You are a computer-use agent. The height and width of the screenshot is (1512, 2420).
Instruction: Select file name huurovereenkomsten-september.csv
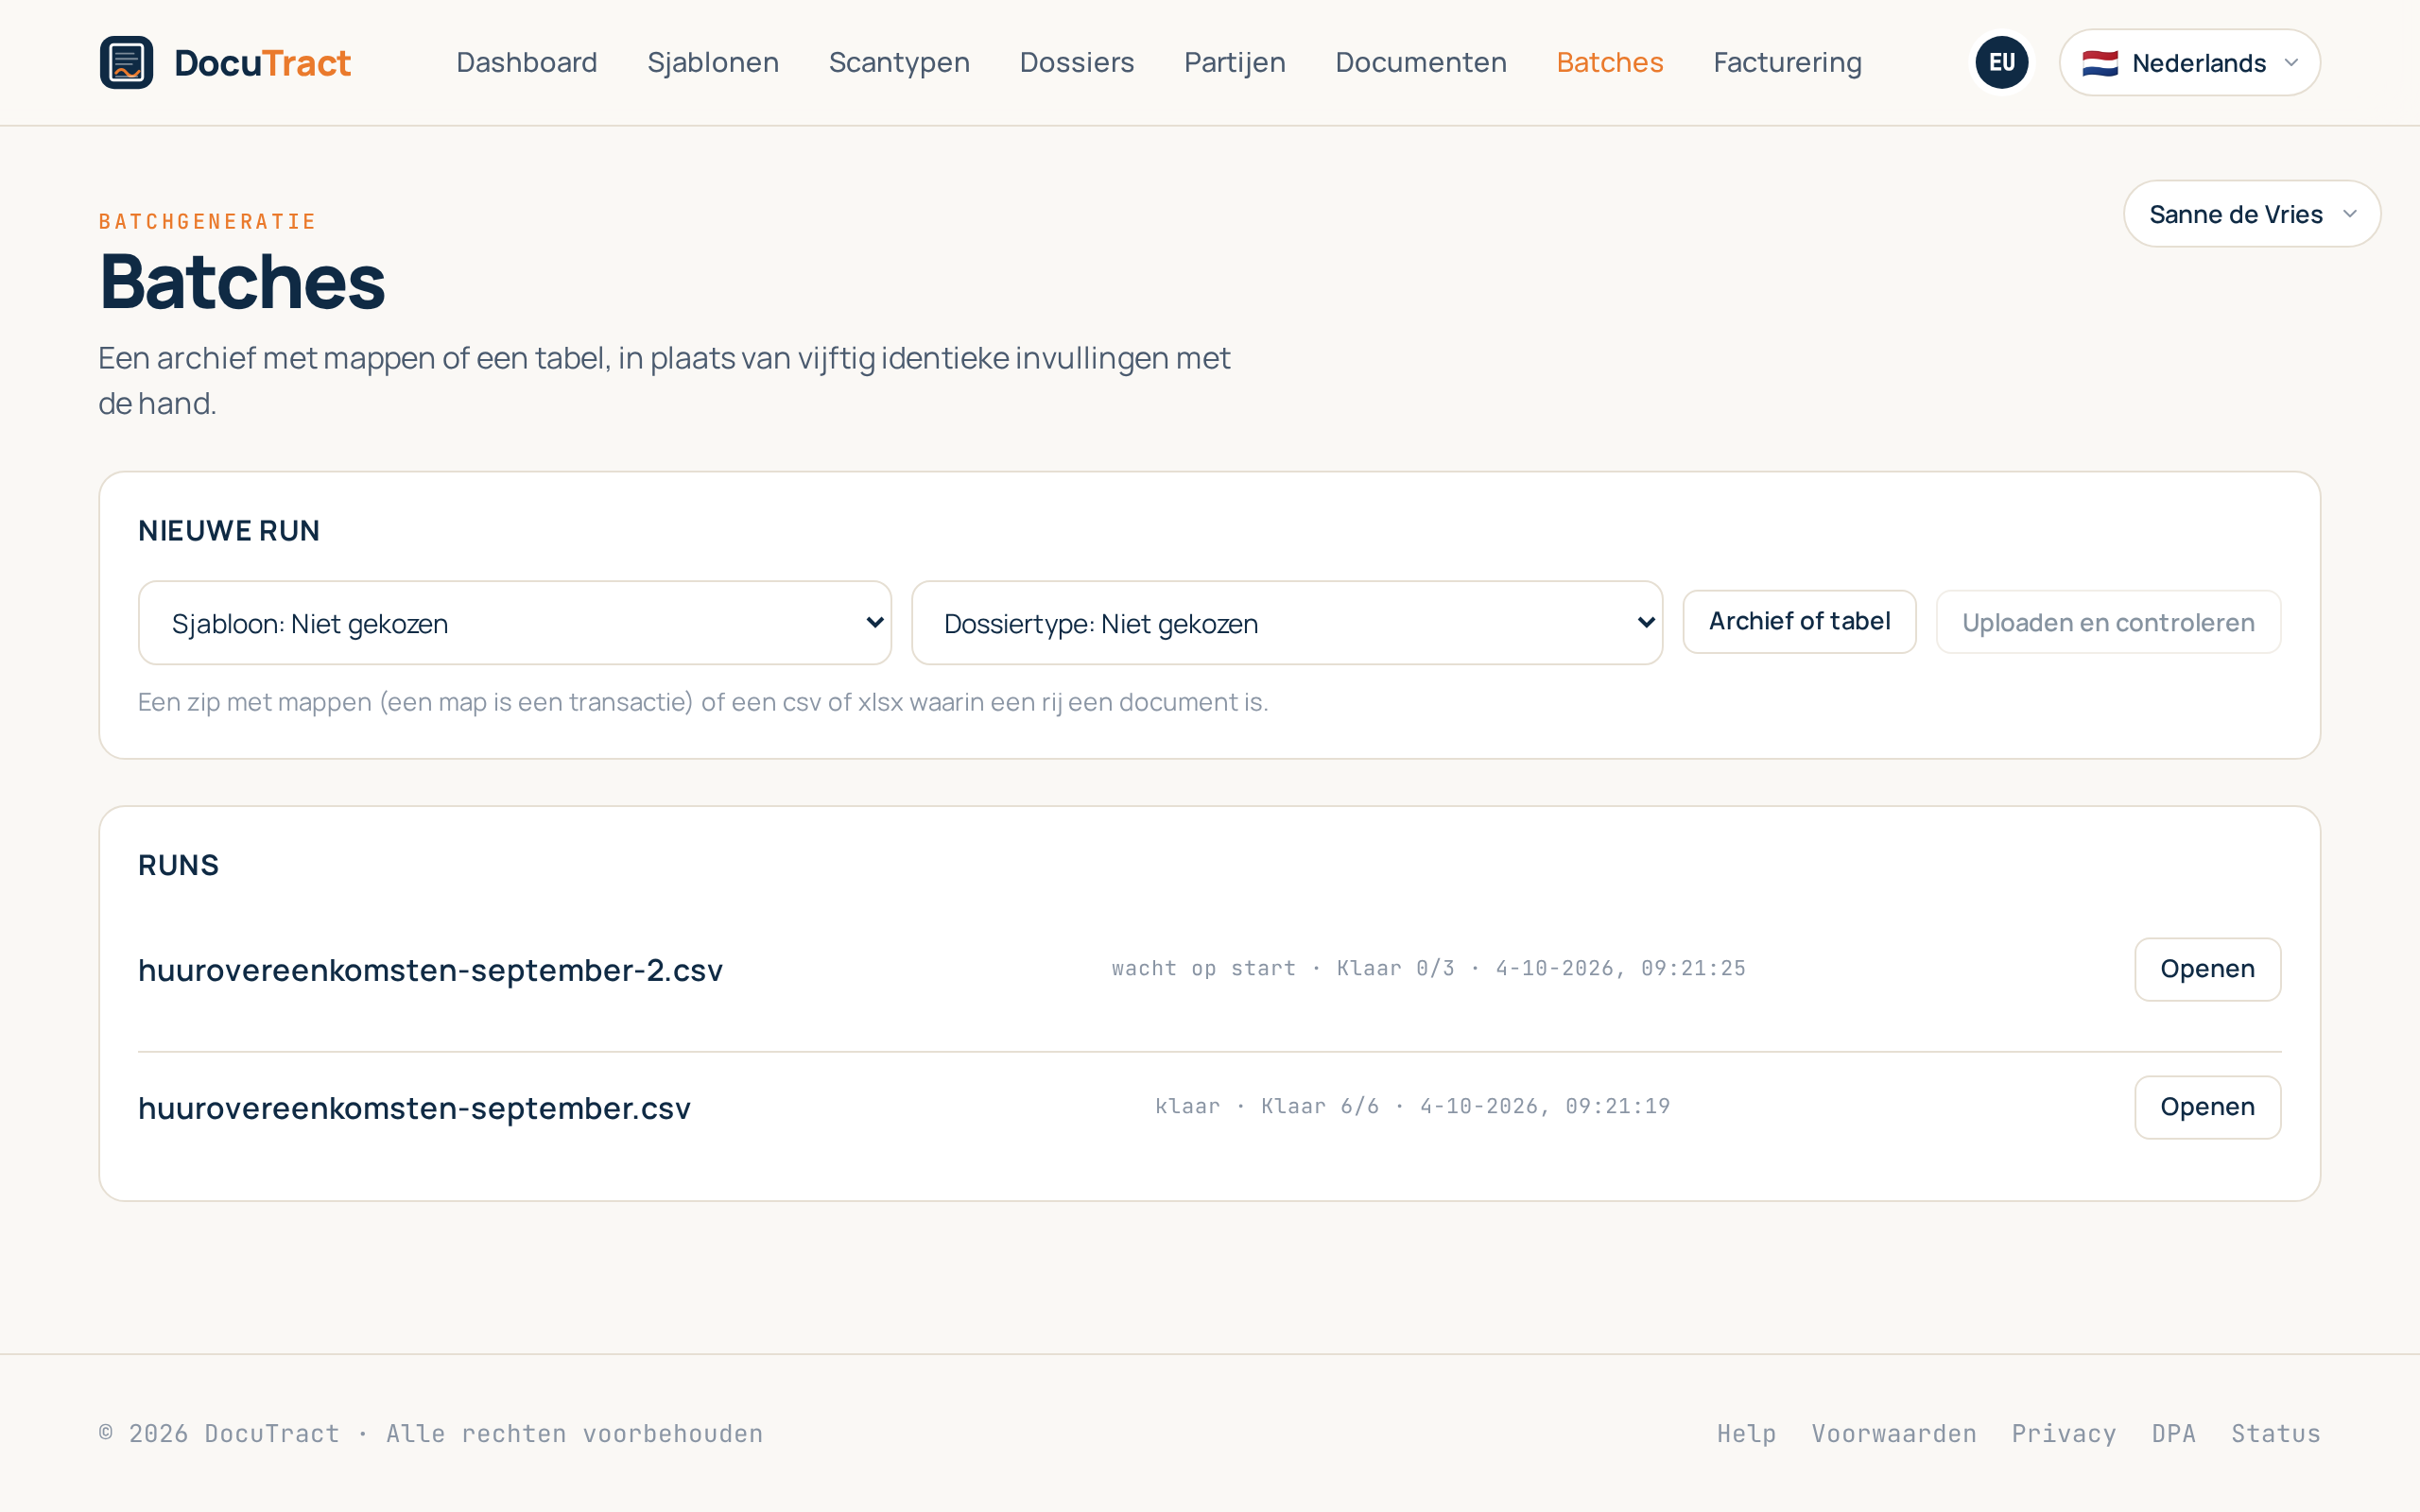pos(414,1108)
